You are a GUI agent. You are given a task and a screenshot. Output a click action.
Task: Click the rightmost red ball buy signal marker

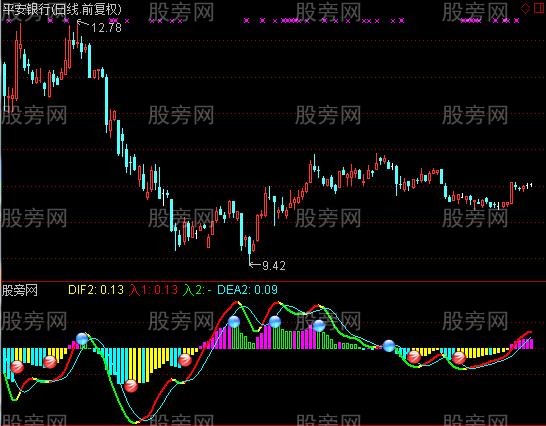click(x=459, y=358)
